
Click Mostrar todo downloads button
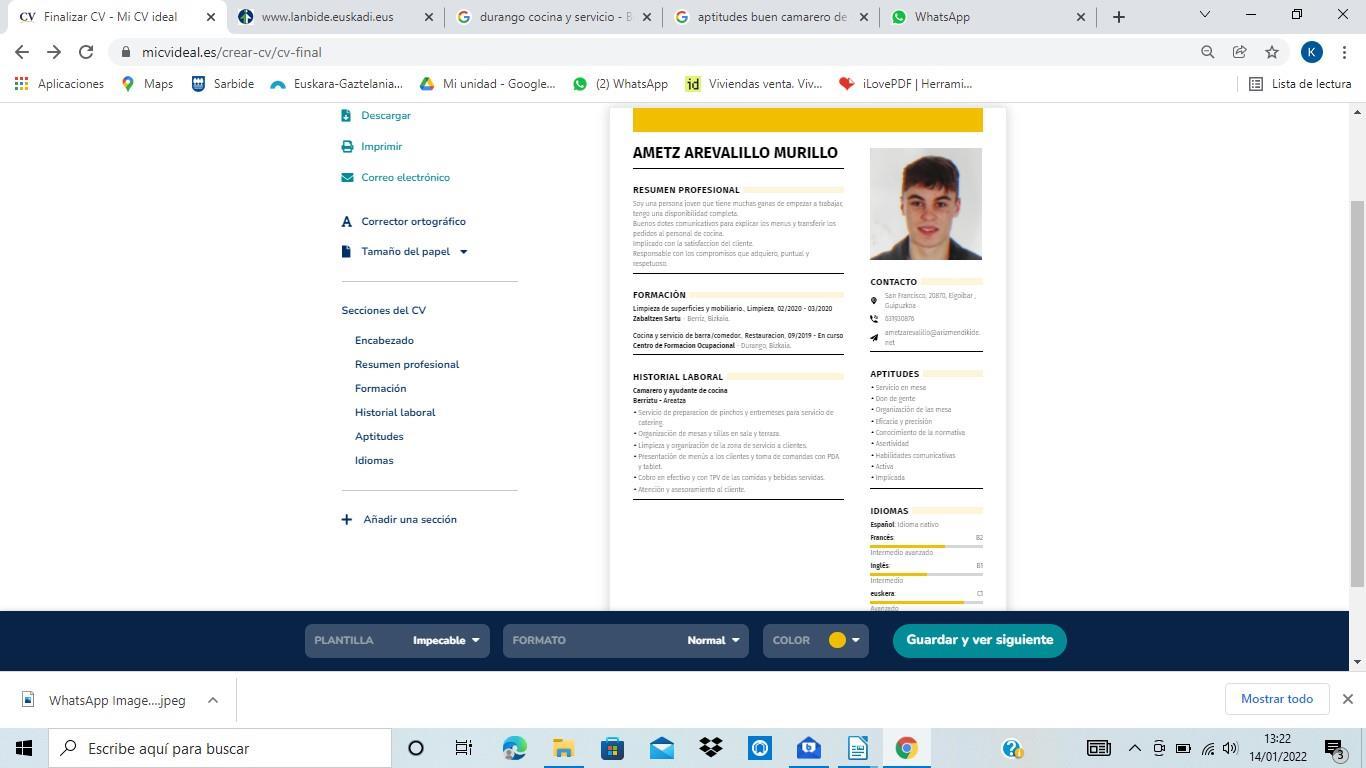click(x=1277, y=699)
